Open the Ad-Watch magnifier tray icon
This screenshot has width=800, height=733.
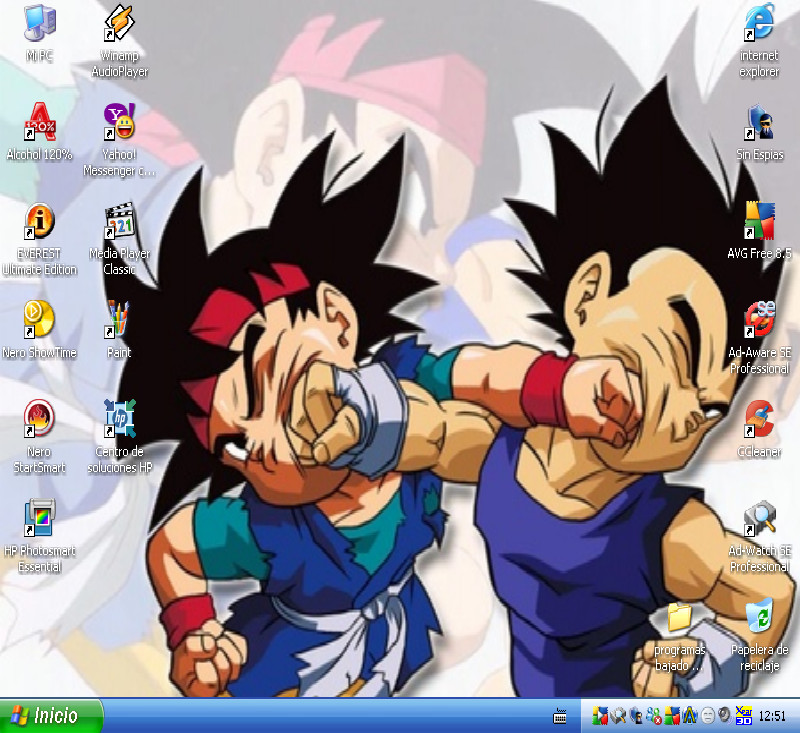pyautogui.click(x=618, y=716)
